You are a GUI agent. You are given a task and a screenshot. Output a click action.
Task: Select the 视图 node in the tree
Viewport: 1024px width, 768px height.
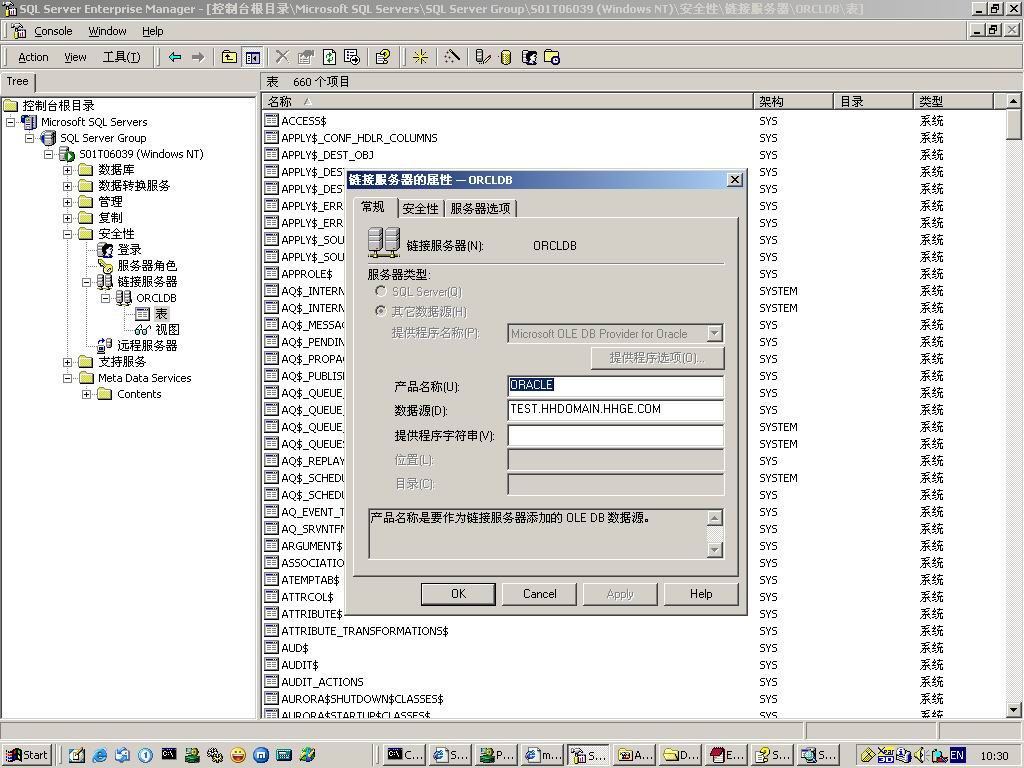click(167, 330)
